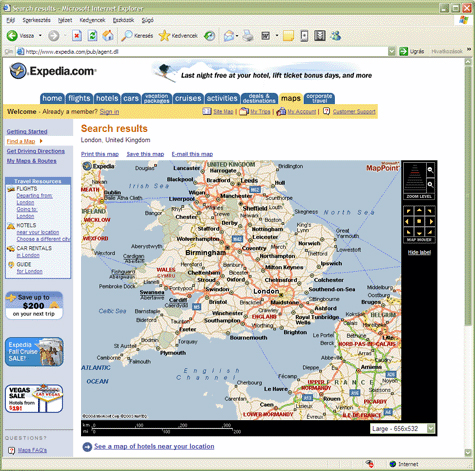The height and width of the screenshot is (471, 475).
Task: Open the Fájl menu
Action: tap(11, 20)
